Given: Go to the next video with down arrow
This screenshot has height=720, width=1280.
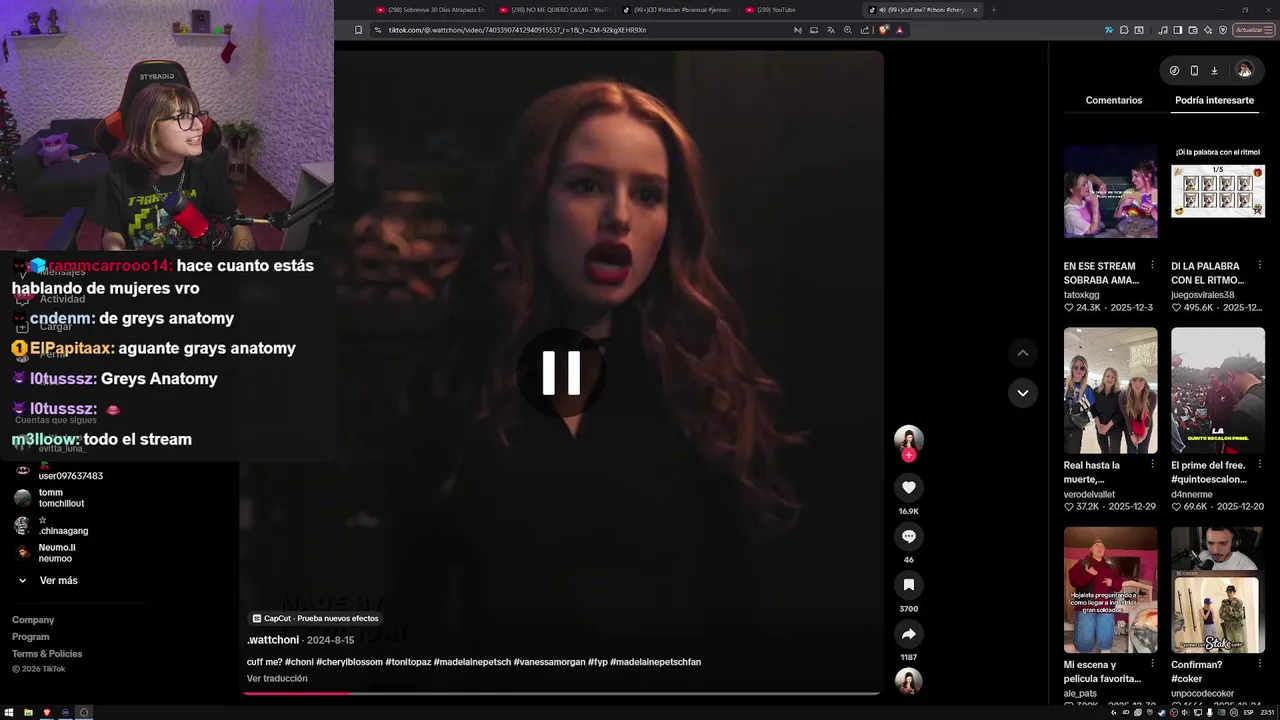Looking at the screenshot, I should pos(1022,393).
